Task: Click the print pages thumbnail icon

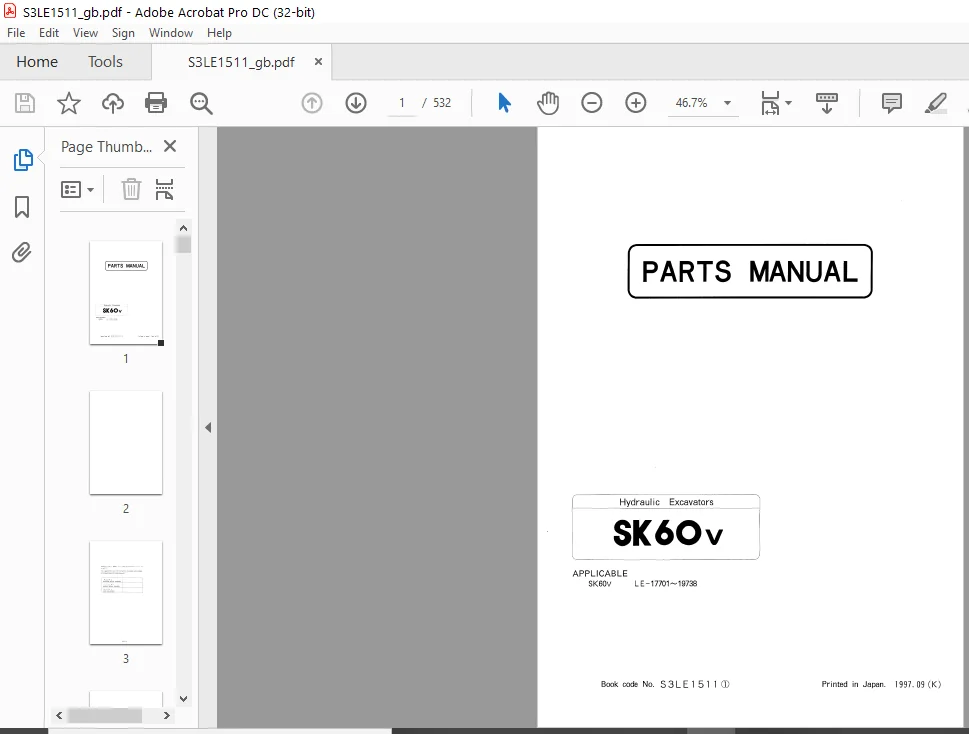Action: [x=164, y=189]
